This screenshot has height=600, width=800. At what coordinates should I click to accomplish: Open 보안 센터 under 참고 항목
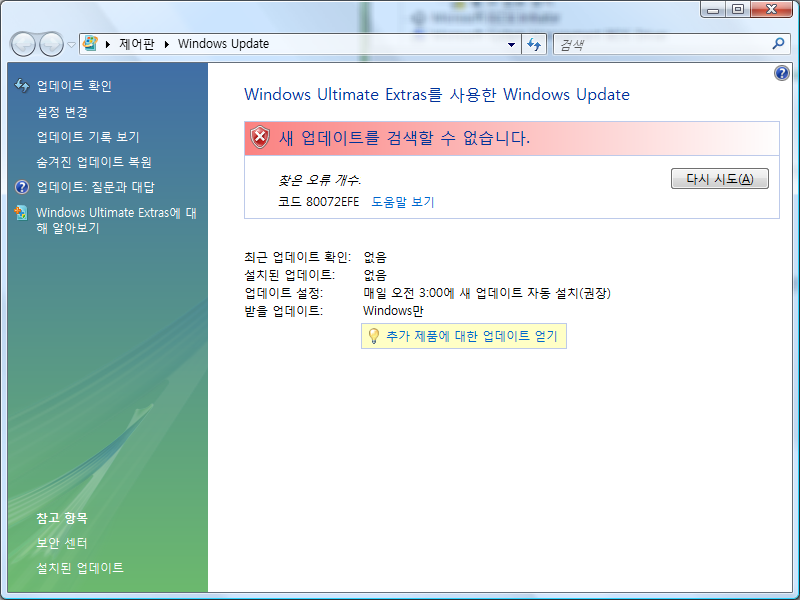coord(62,543)
